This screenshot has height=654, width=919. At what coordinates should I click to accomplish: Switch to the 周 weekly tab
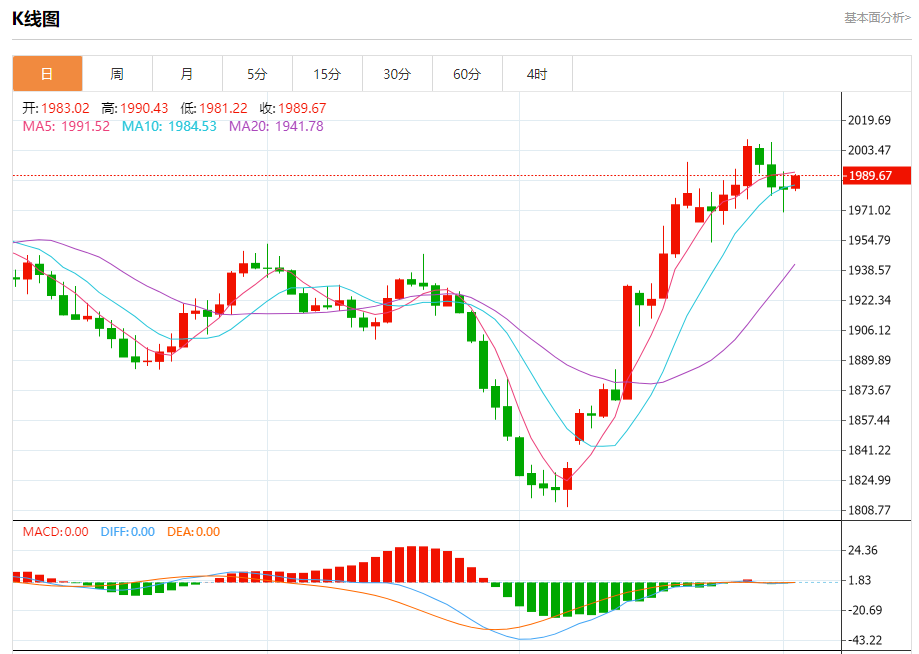(117, 74)
